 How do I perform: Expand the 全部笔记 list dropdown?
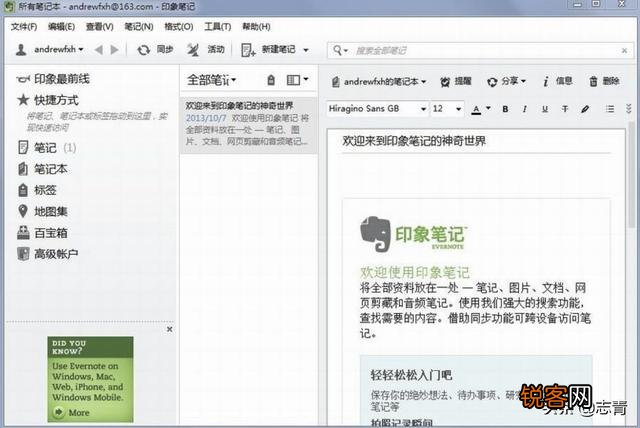[211, 80]
